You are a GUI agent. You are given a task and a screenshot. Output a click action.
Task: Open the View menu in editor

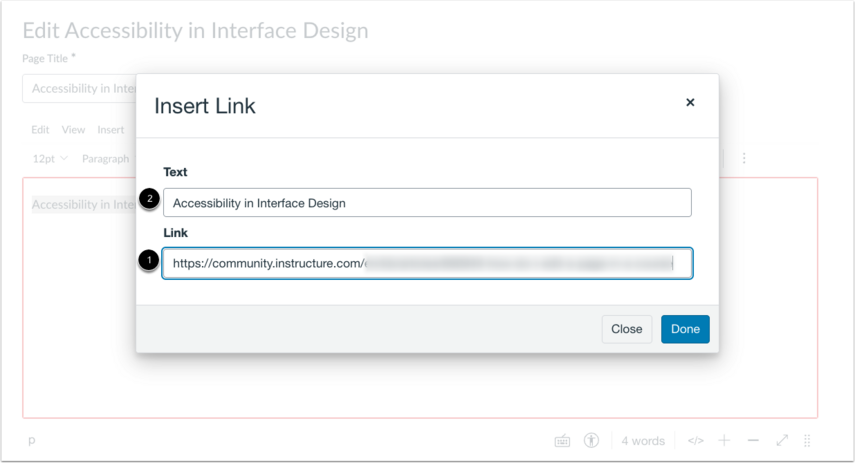coord(73,130)
